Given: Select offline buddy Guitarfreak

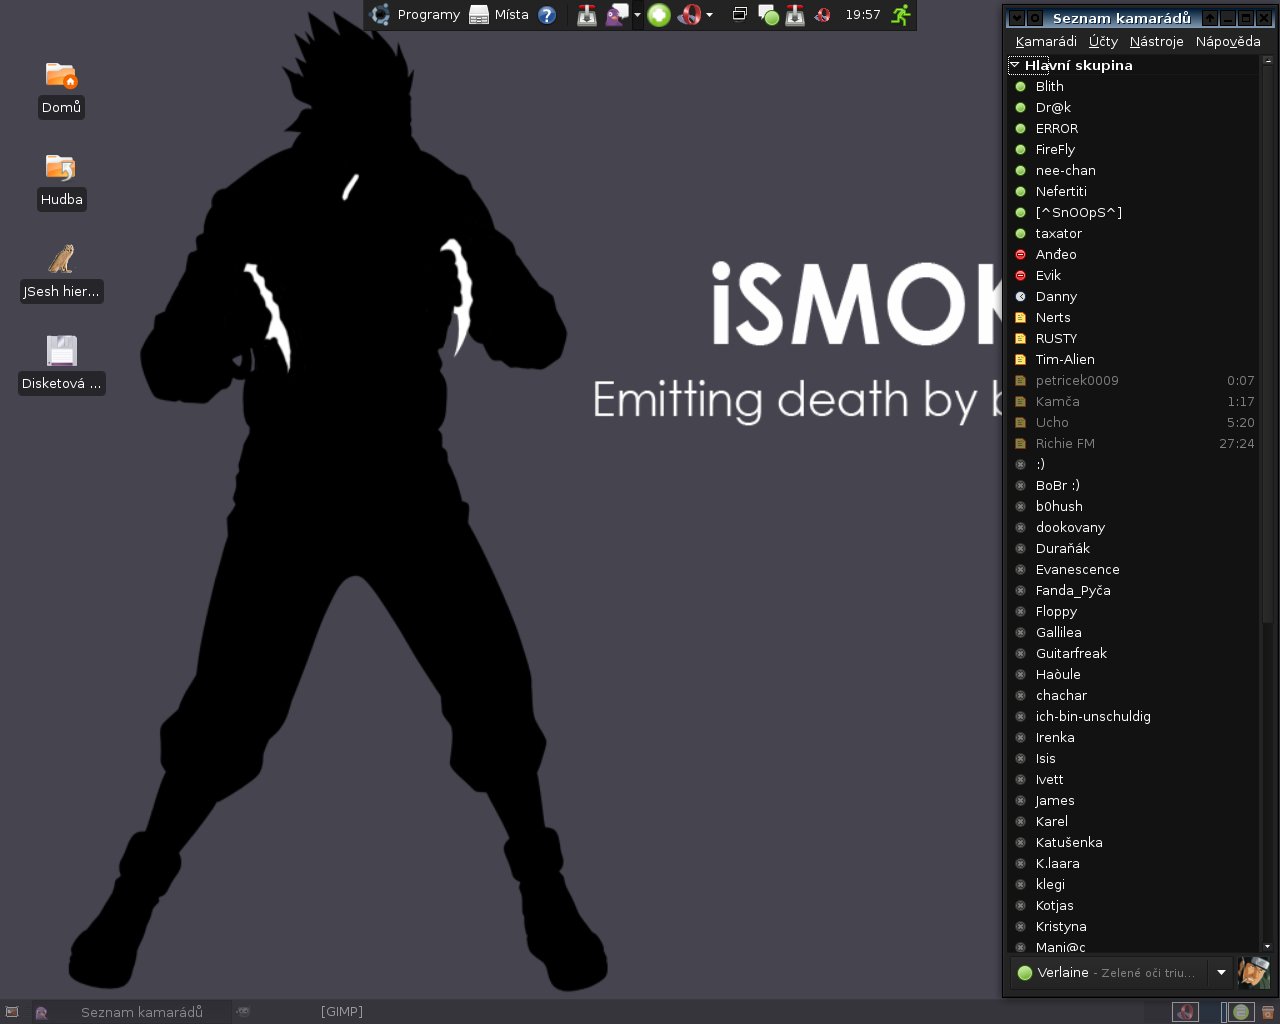Looking at the screenshot, I should click(1134, 653).
